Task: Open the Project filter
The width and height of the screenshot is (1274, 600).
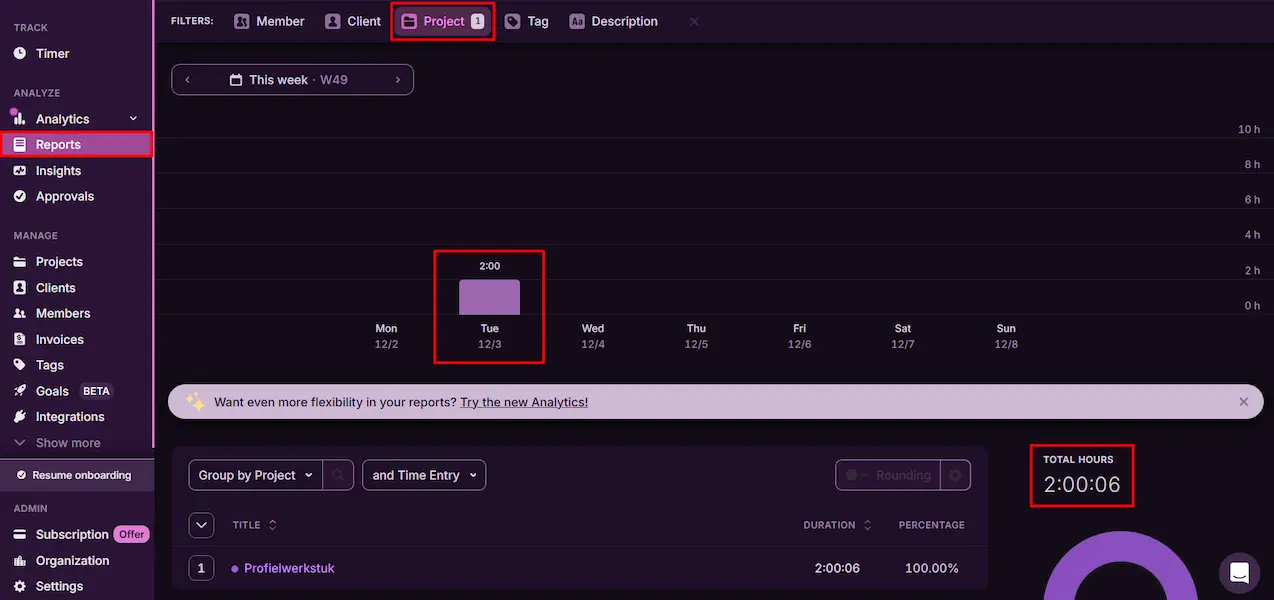Action: tap(442, 21)
